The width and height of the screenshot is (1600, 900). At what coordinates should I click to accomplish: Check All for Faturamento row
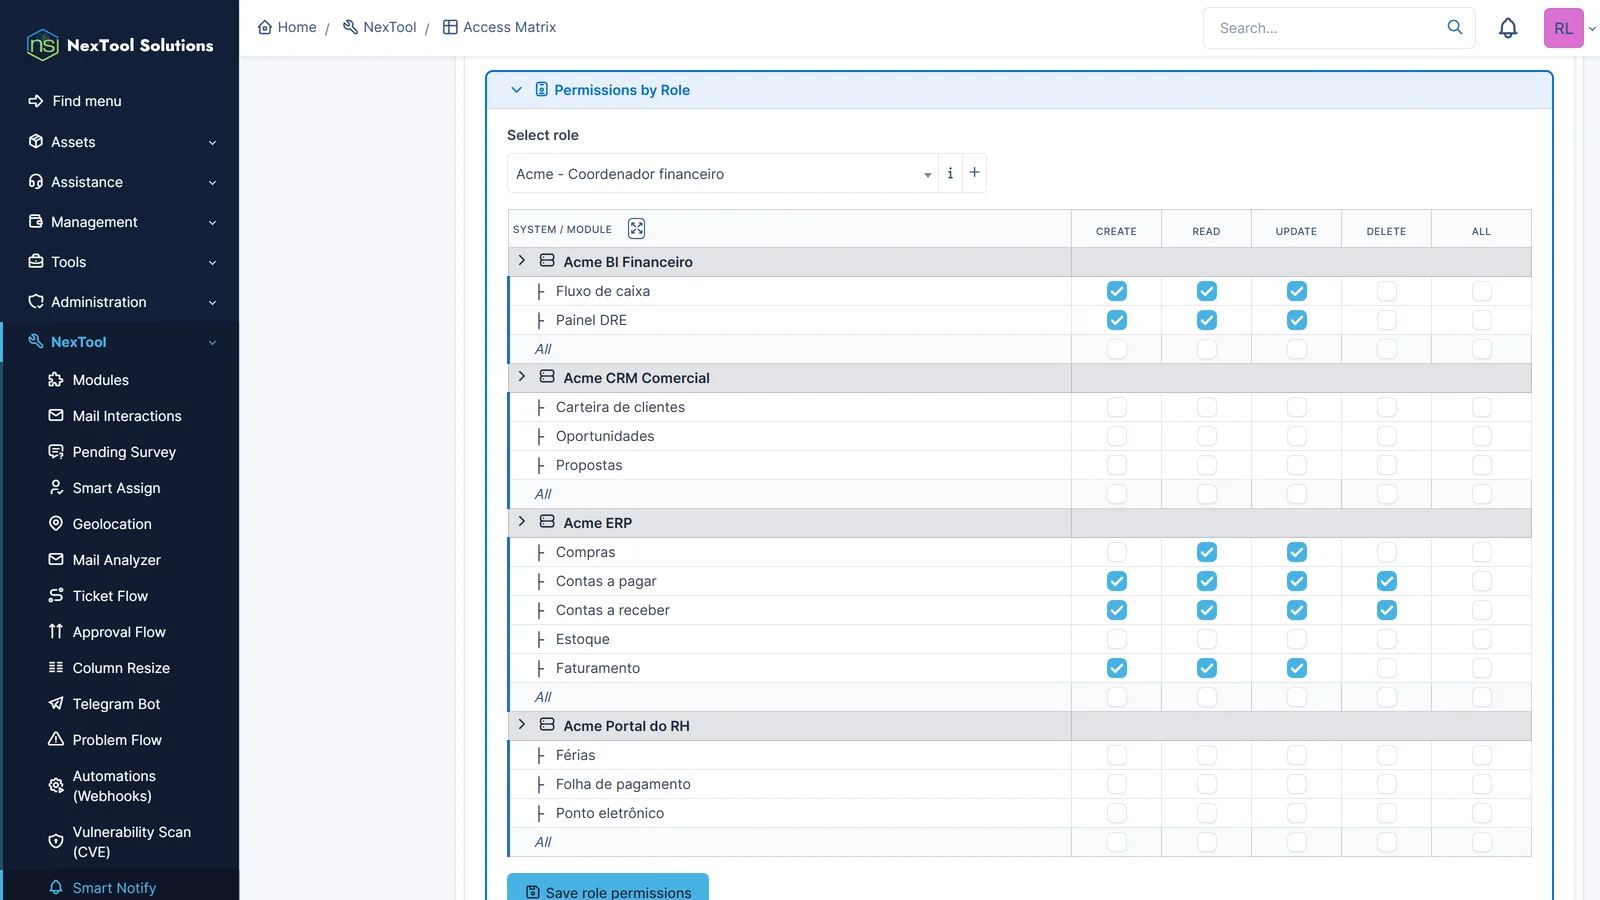[x=1482, y=668]
